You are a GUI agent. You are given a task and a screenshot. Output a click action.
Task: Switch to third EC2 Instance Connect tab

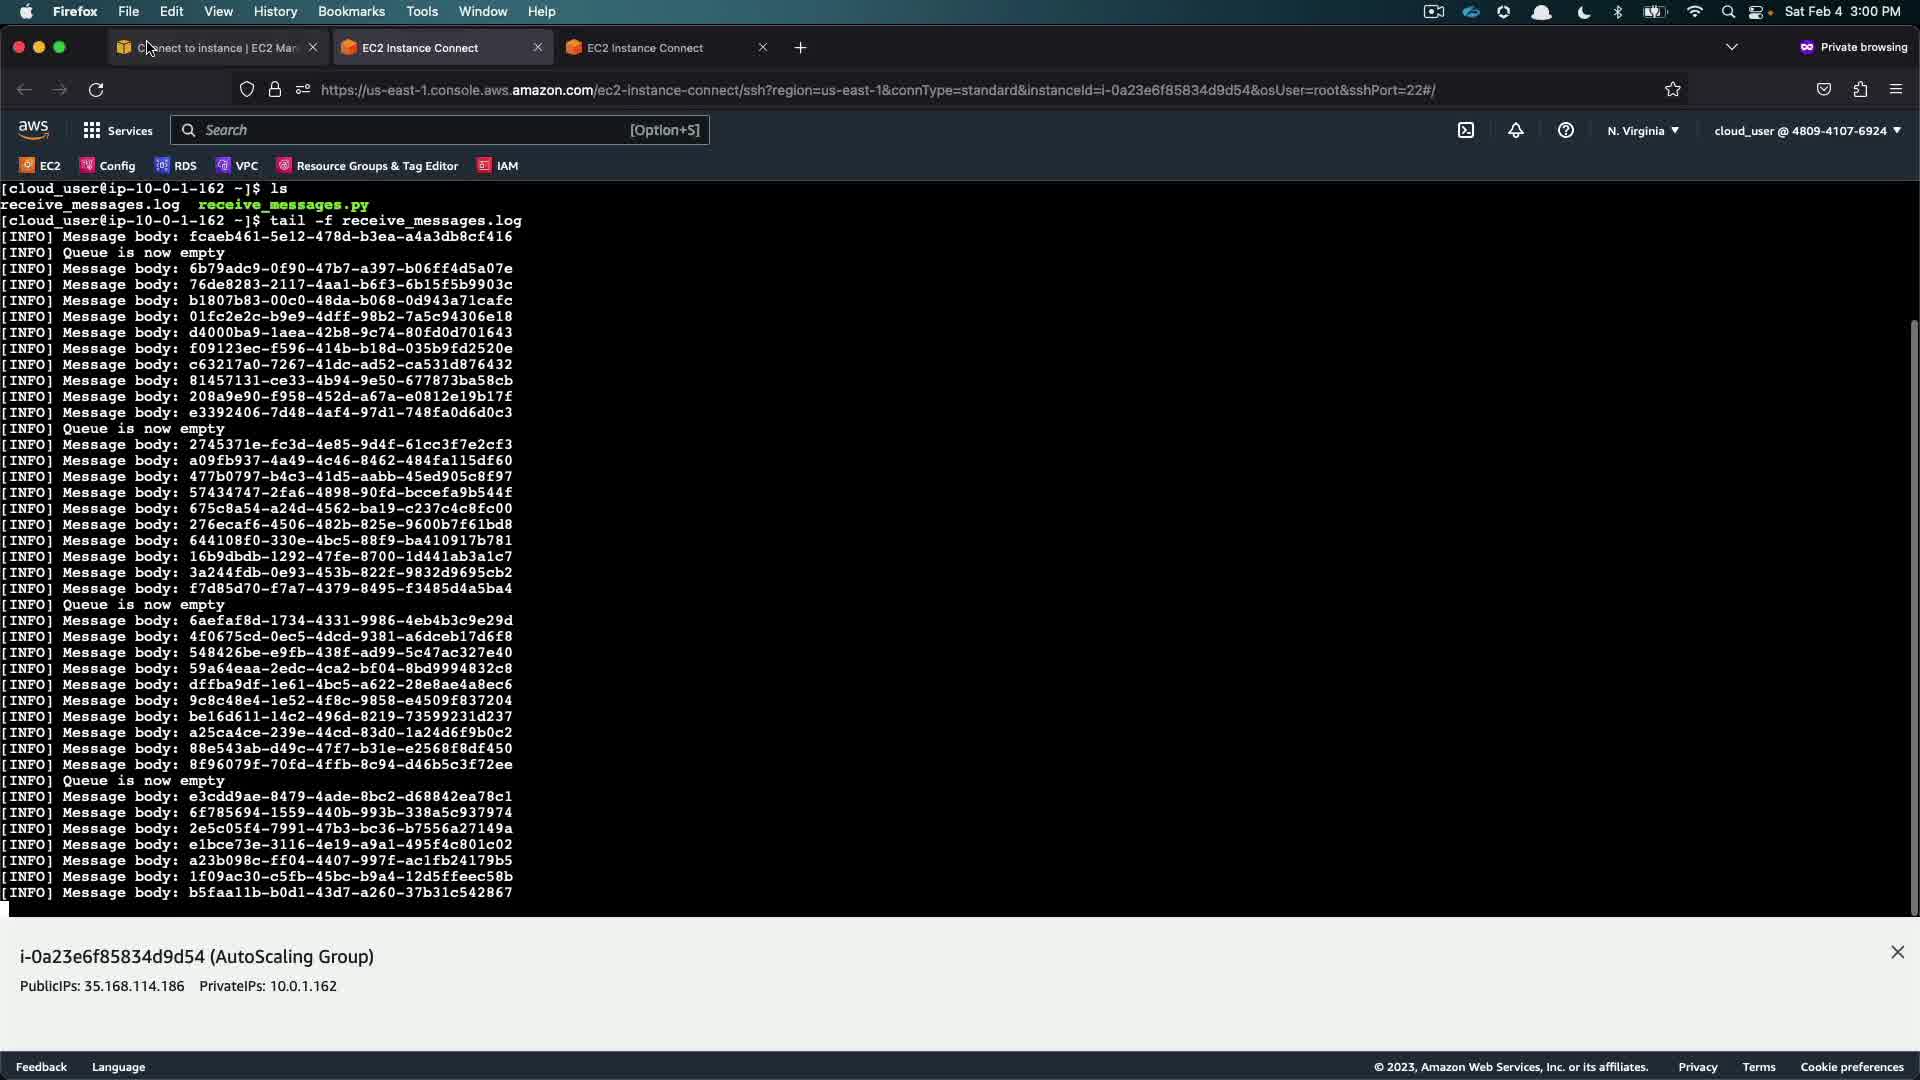click(x=645, y=48)
